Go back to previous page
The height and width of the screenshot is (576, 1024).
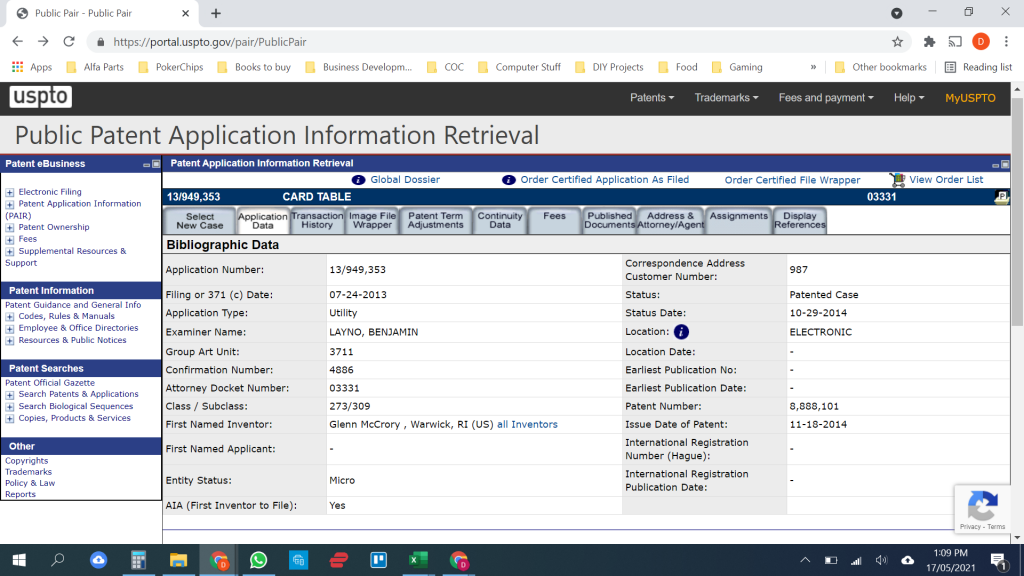[x=18, y=42]
